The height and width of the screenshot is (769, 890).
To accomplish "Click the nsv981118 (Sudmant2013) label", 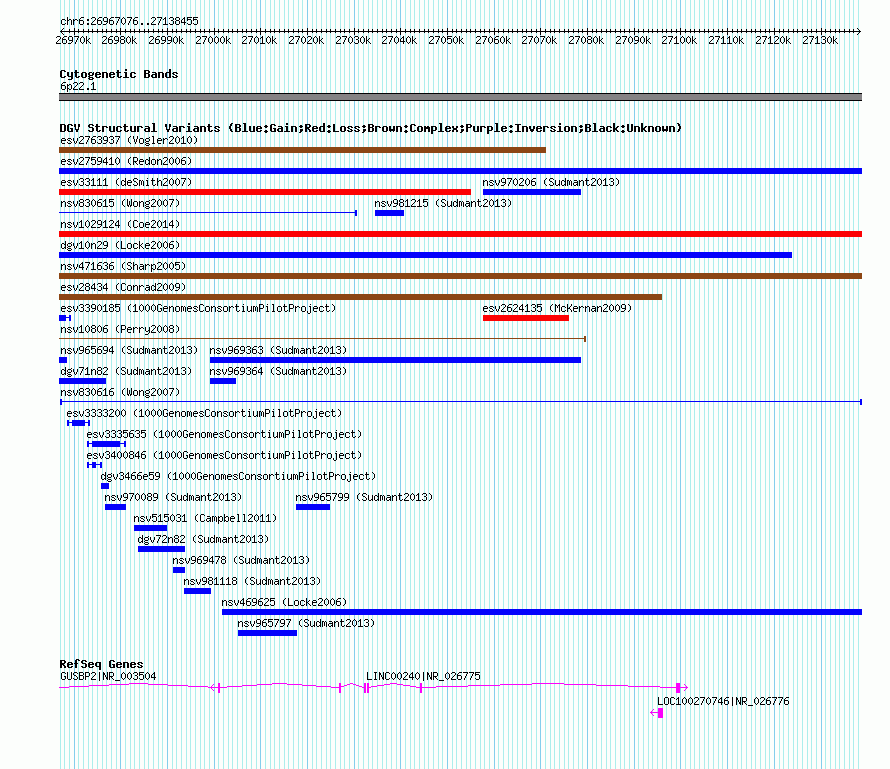I will (252, 581).
